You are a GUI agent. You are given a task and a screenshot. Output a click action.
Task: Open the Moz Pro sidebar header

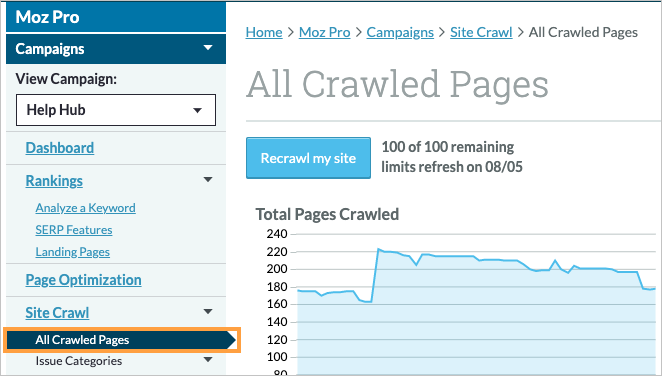(116, 17)
